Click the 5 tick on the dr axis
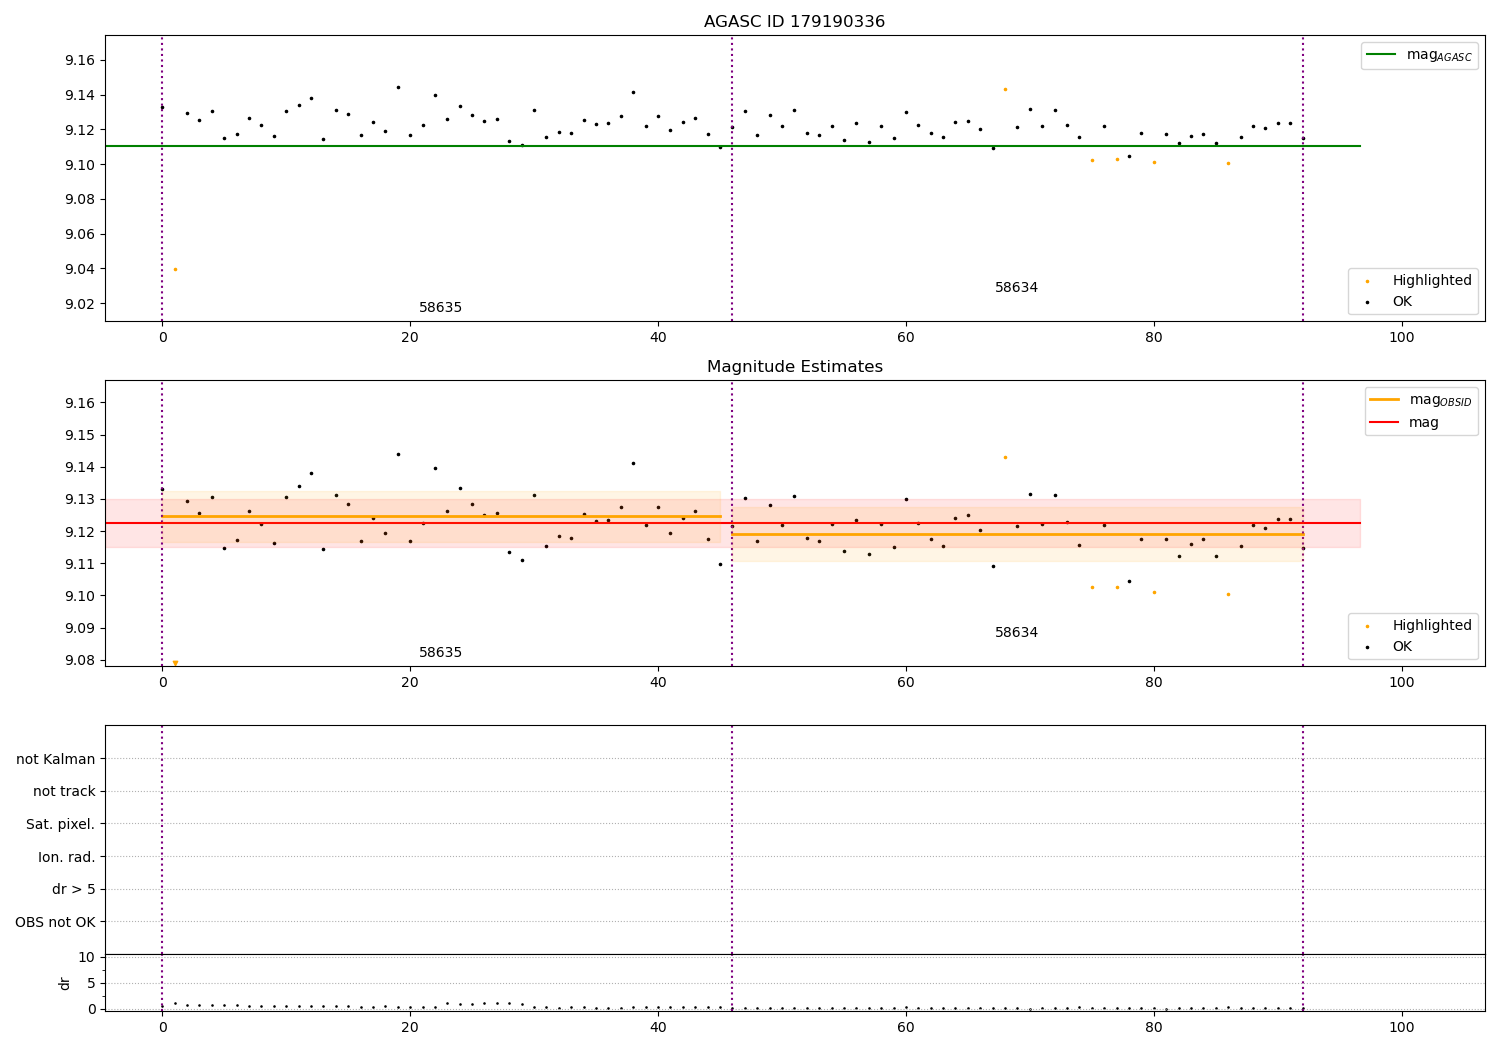1500x1050 pixels. click(91, 983)
